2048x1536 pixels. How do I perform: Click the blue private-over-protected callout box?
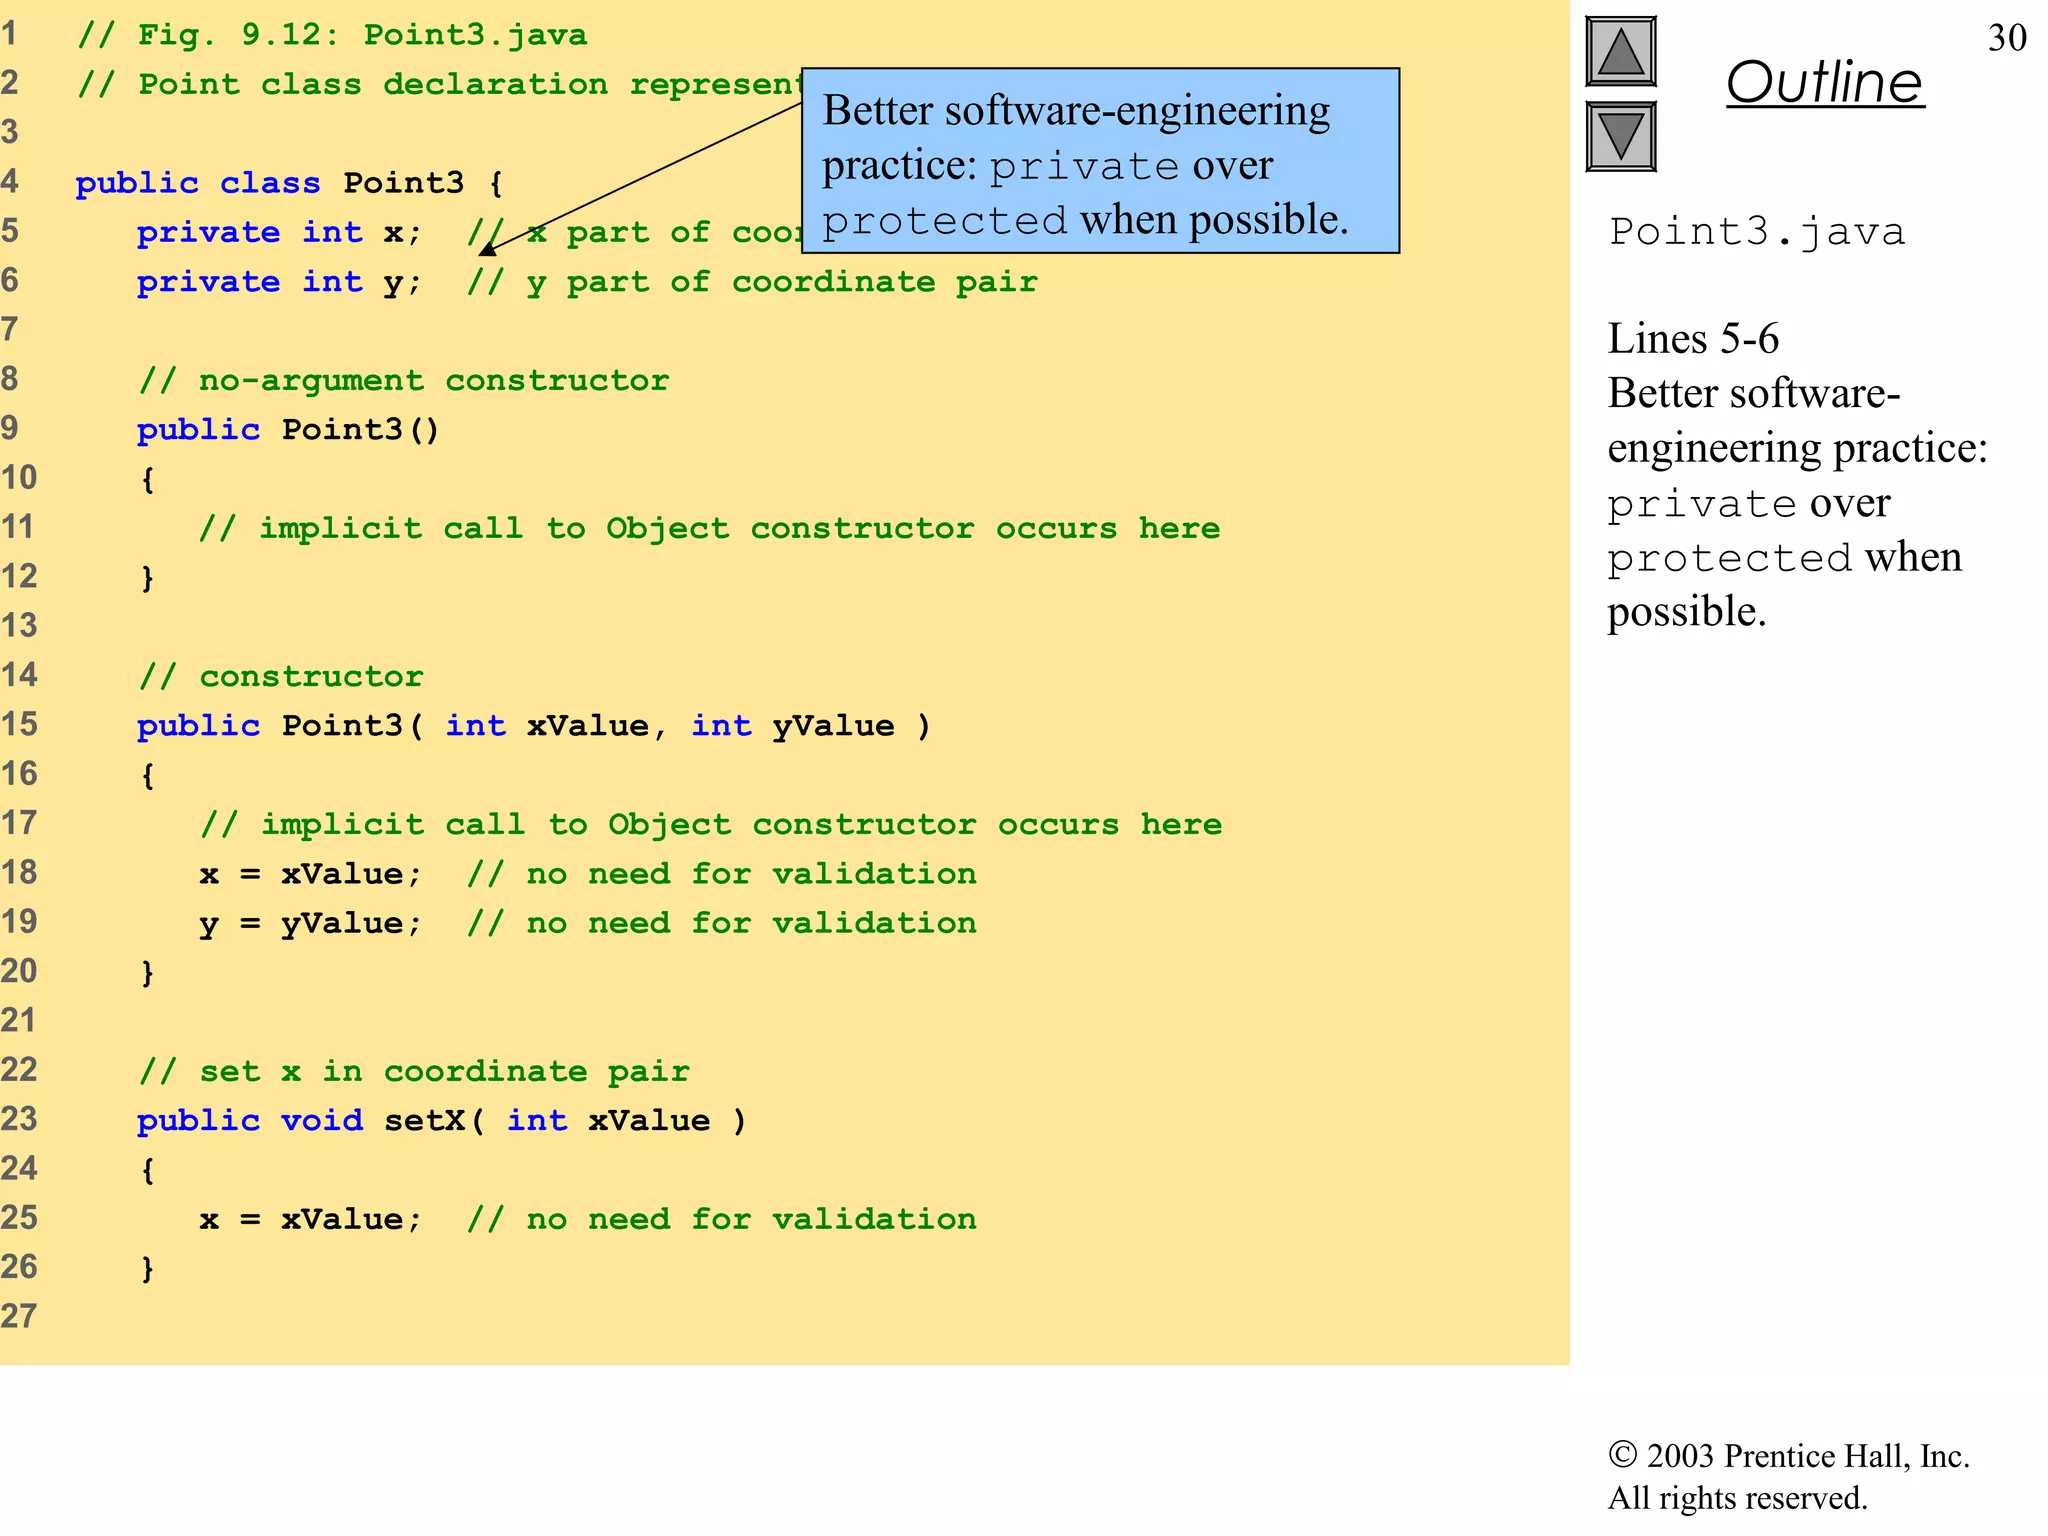[x=1100, y=161]
